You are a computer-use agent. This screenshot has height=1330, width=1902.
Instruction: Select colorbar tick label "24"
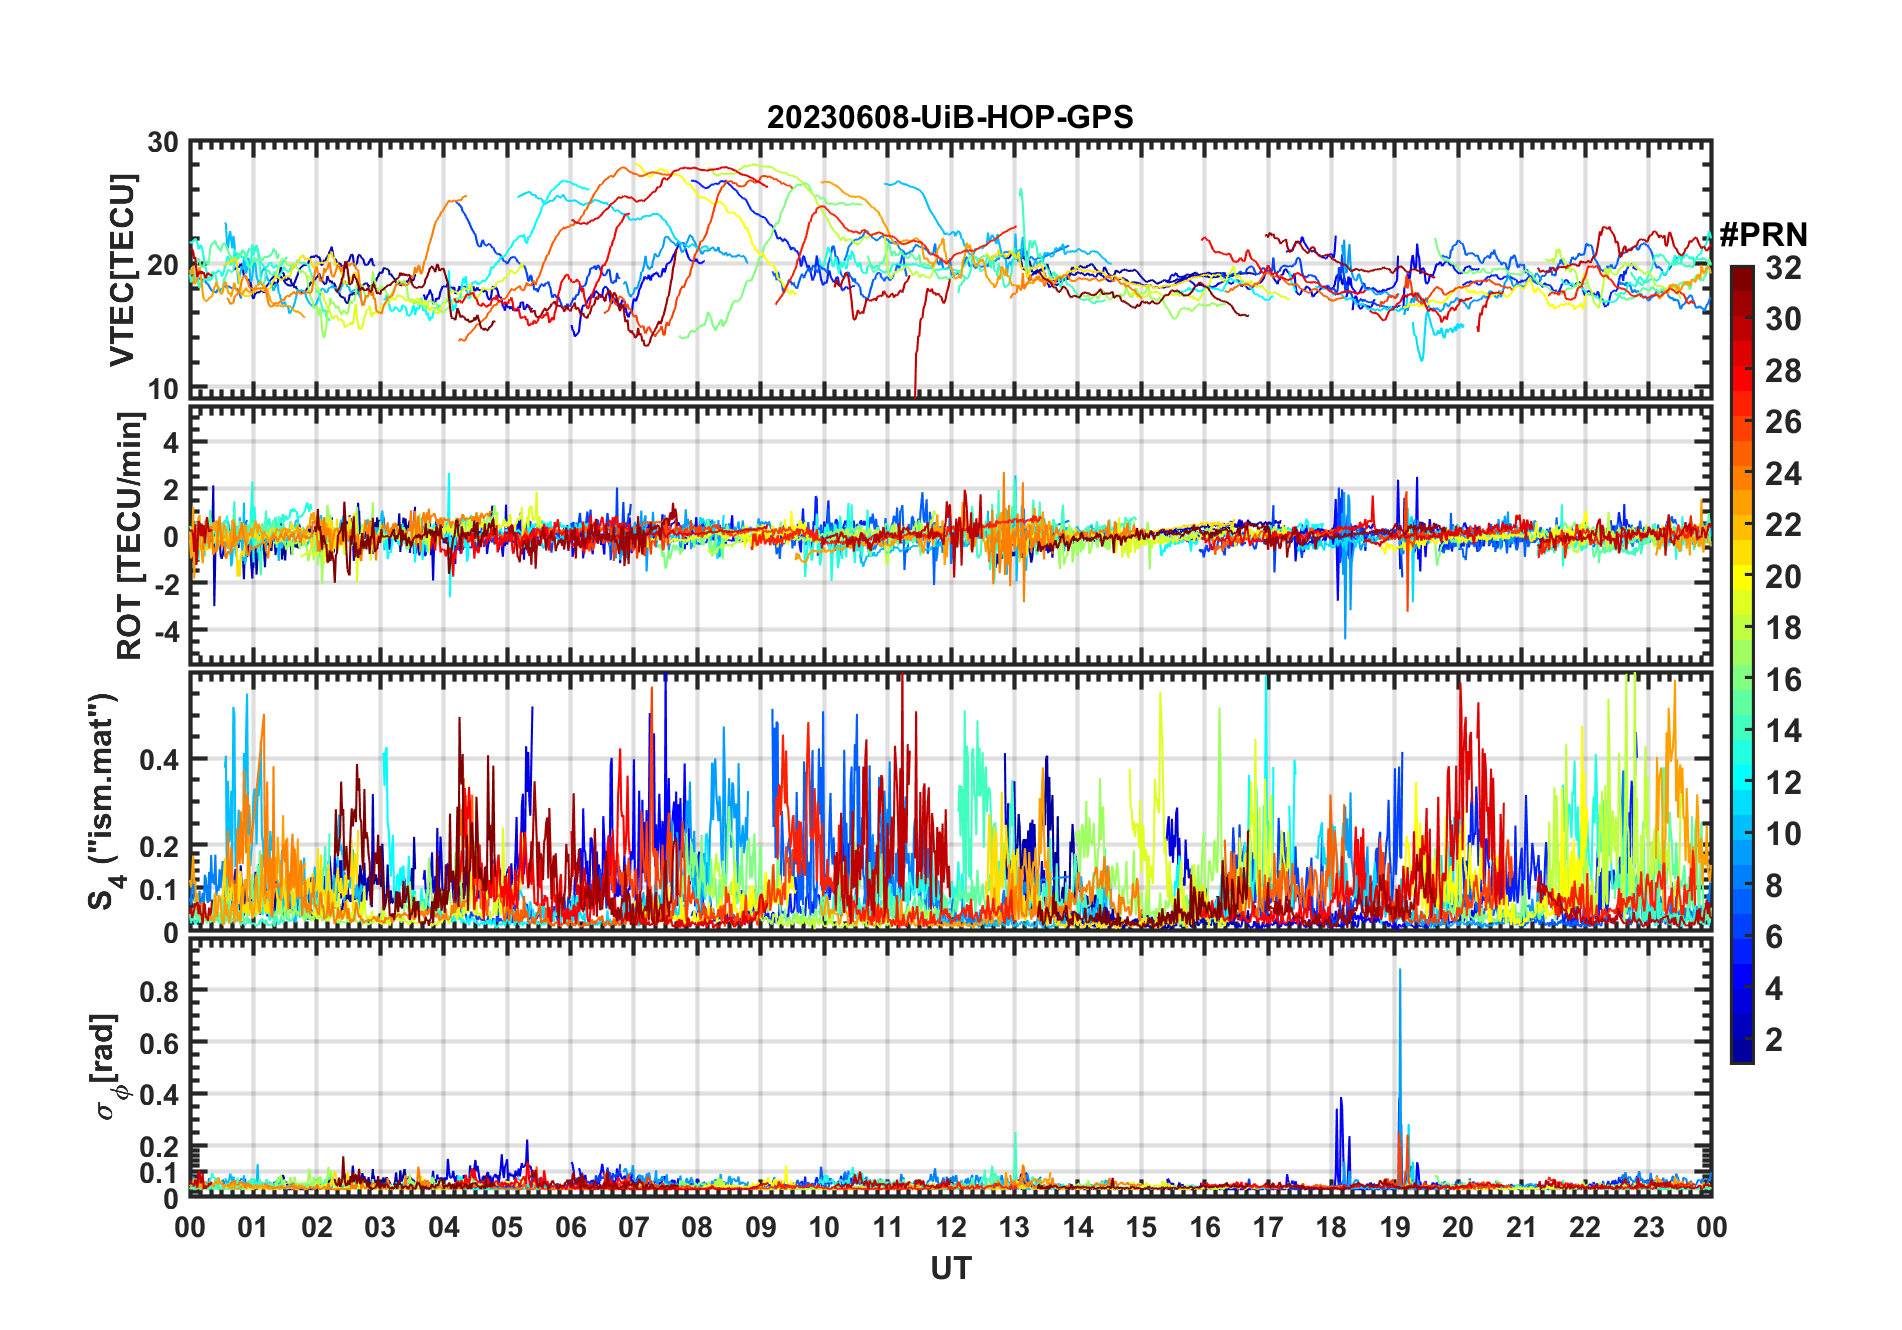[x=1783, y=473]
